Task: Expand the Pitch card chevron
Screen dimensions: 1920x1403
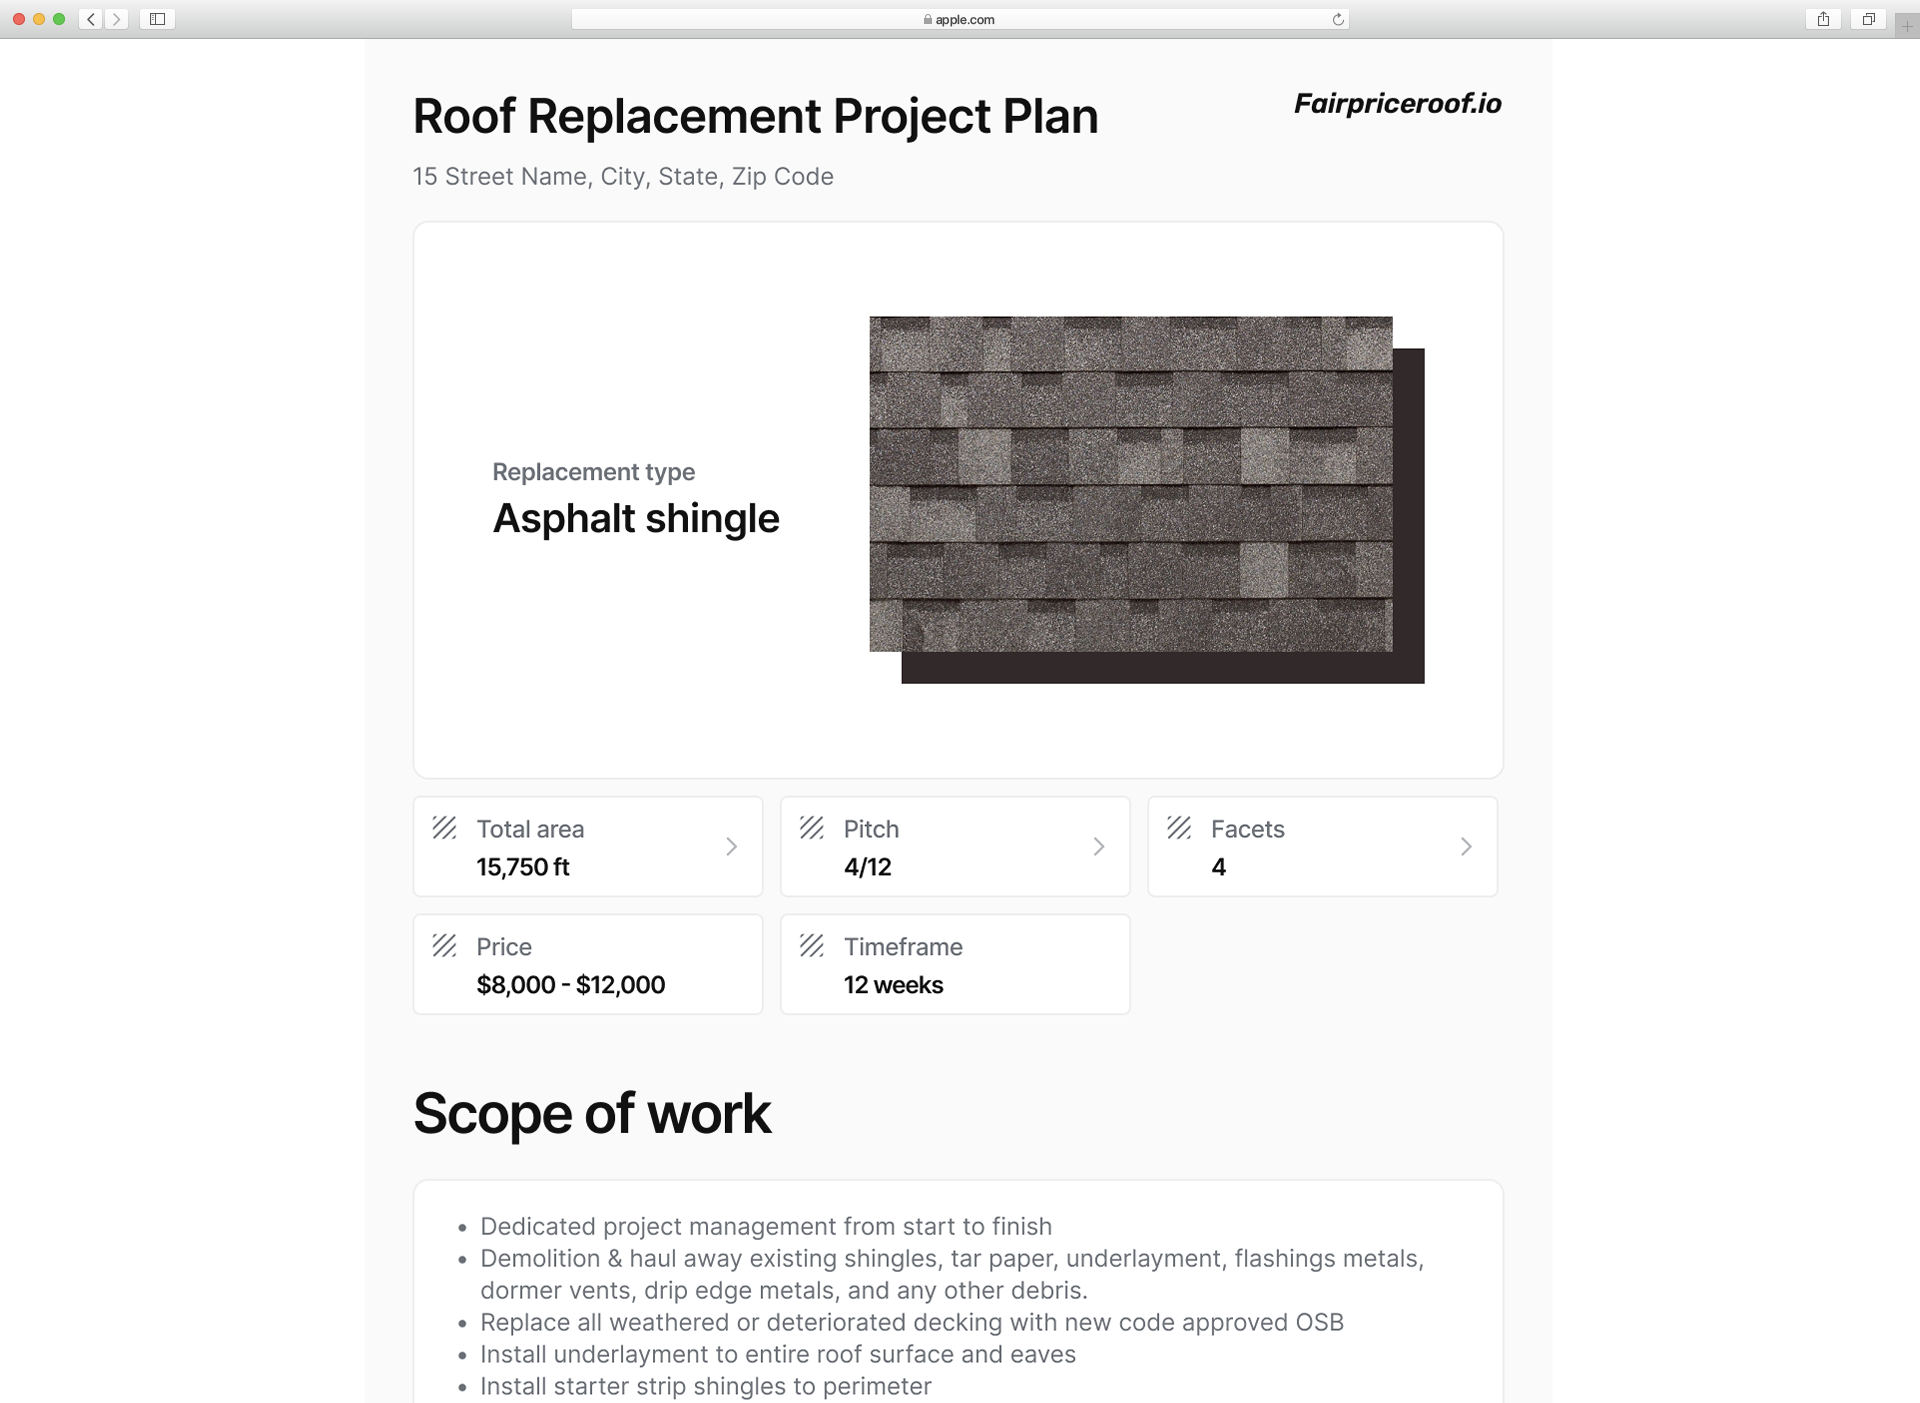Action: pos(1098,847)
